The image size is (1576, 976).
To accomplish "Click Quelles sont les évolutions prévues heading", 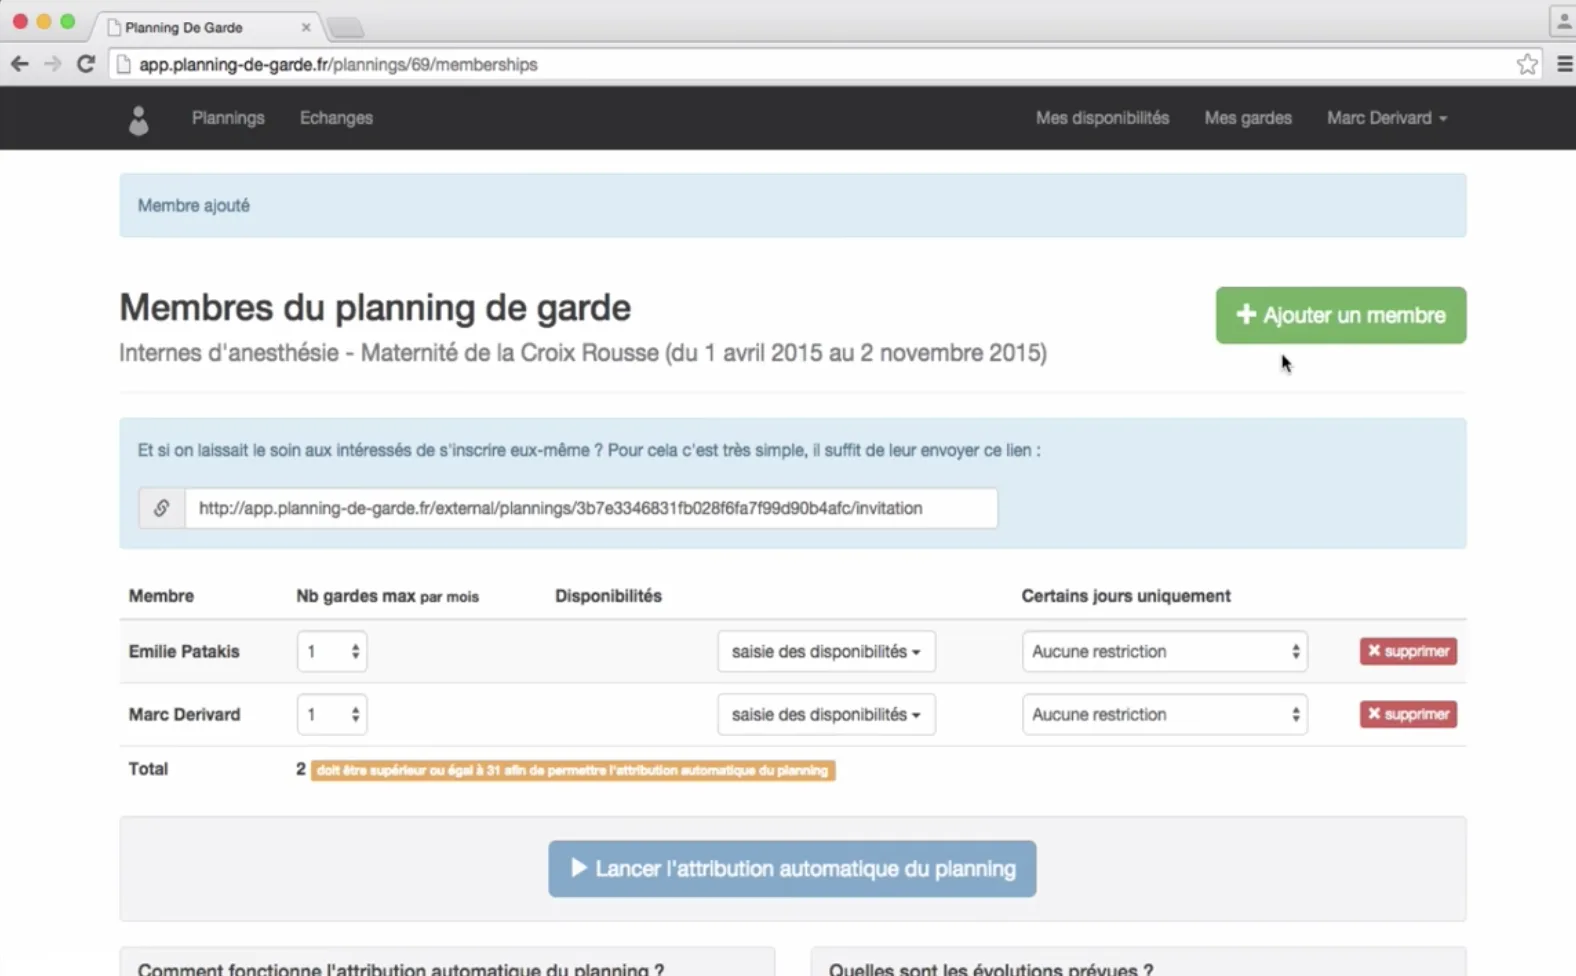I will coord(991,969).
